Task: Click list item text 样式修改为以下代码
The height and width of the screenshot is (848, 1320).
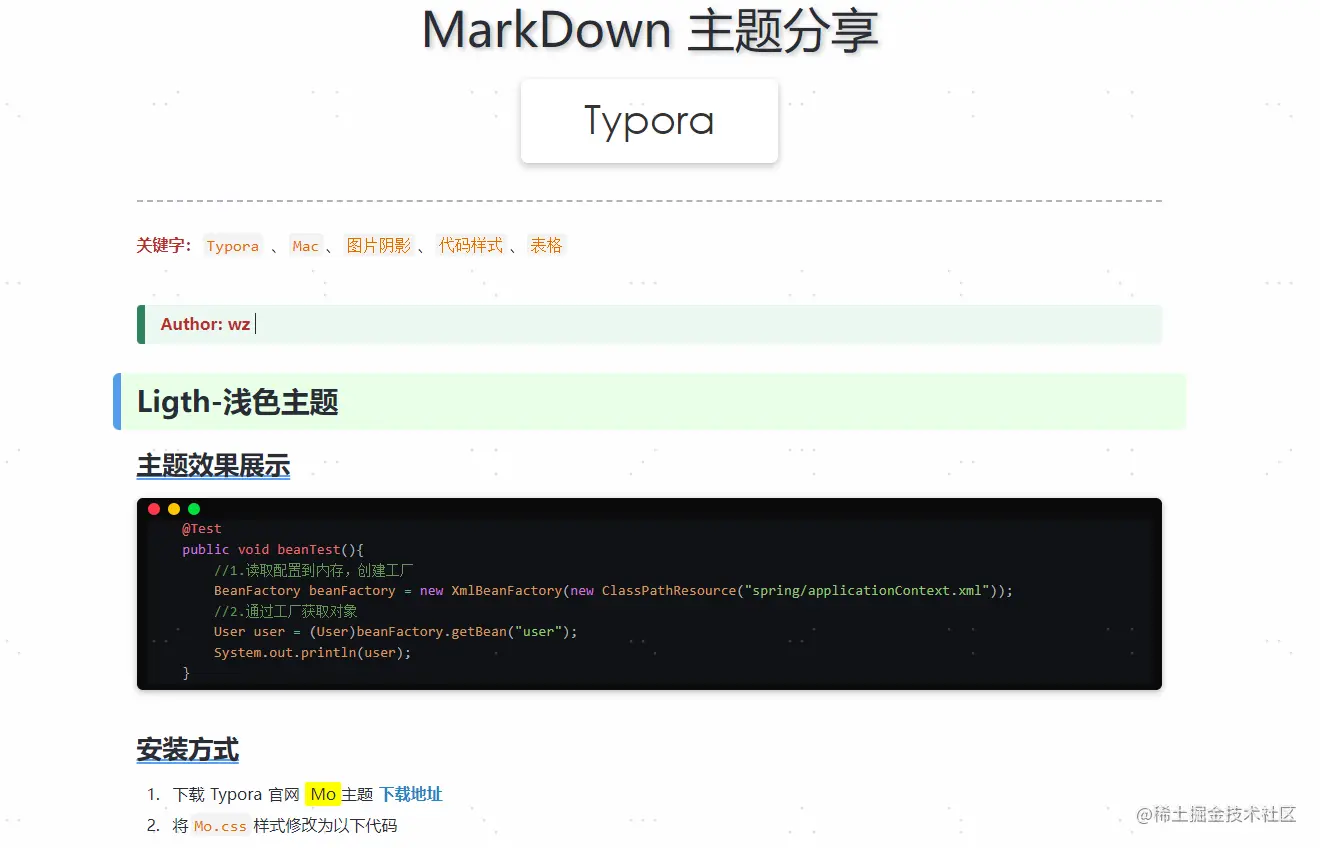Action: pos(325,826)
